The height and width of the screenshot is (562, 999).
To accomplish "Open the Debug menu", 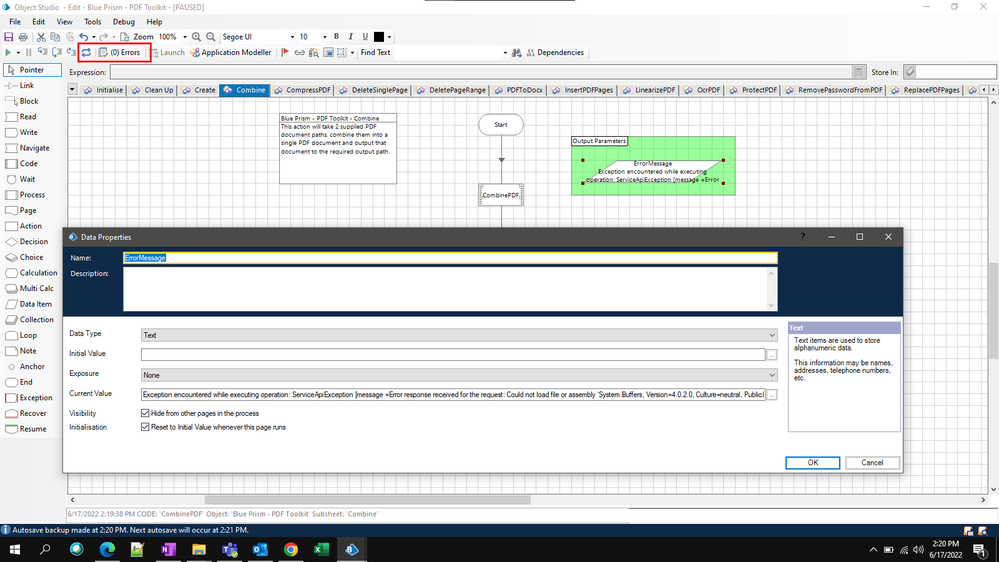I will 123,21.
